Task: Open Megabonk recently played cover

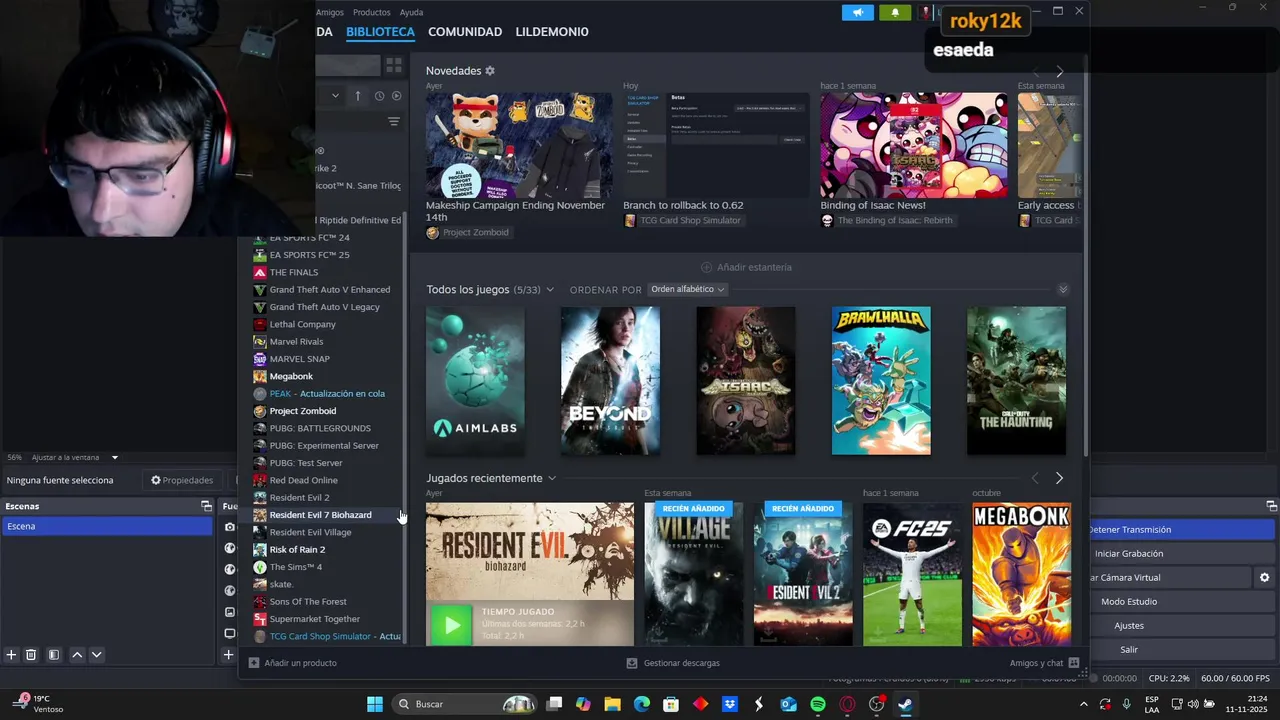Action: tap(1021, 575)
